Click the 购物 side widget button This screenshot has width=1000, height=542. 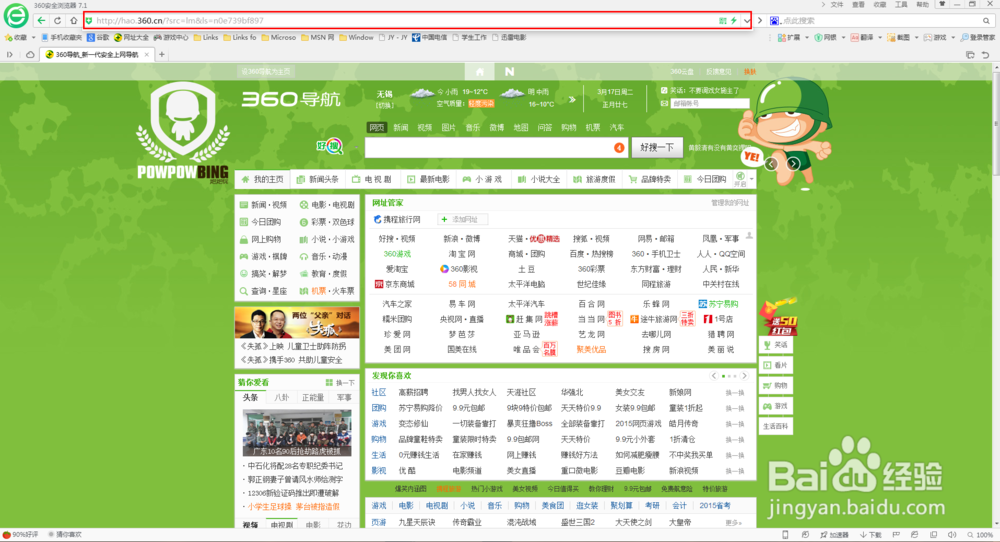coord(776,385)
